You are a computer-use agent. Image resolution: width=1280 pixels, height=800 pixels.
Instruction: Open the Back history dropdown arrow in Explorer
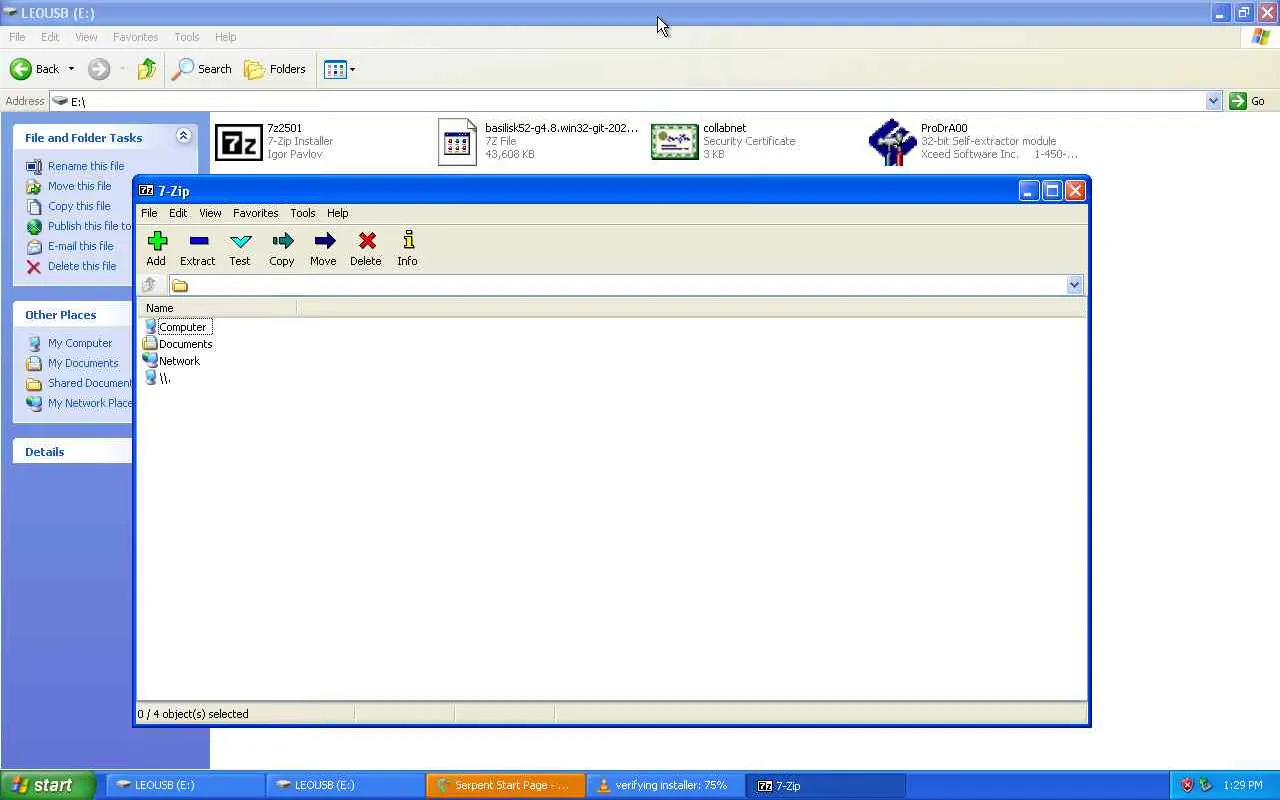tap(71, 69)
